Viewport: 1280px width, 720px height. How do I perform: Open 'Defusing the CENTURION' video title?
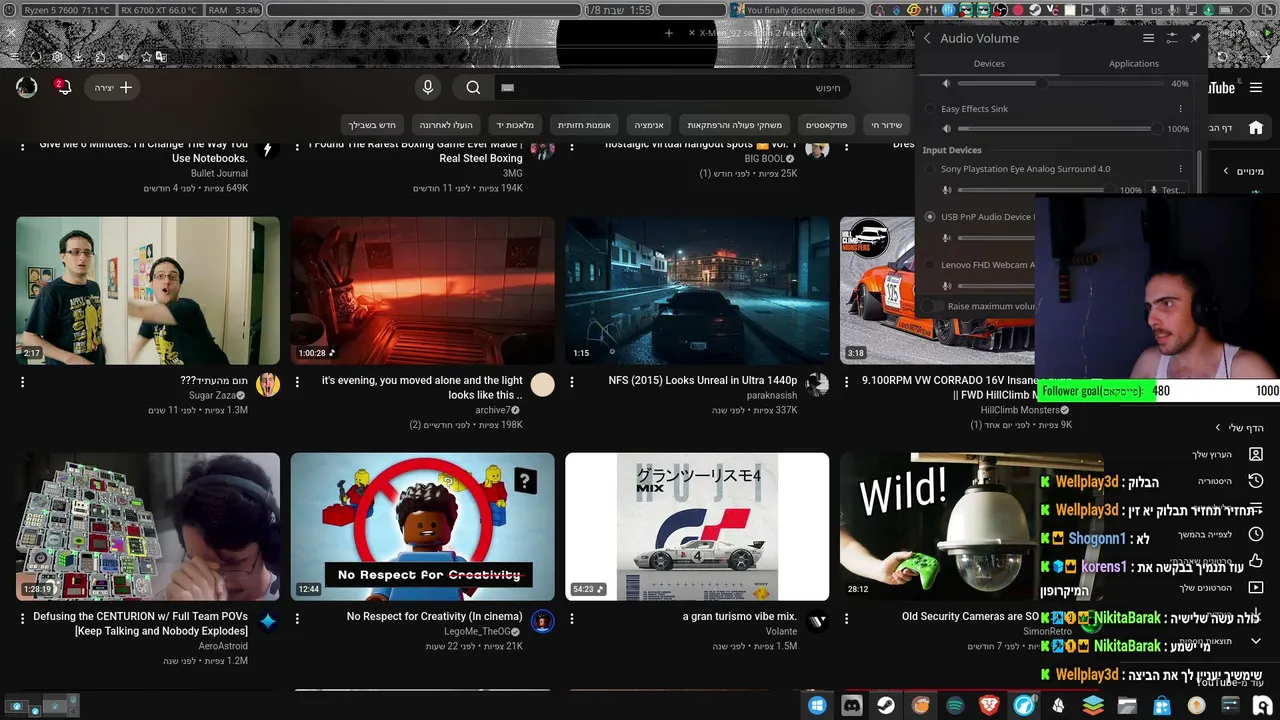(140, 624)
